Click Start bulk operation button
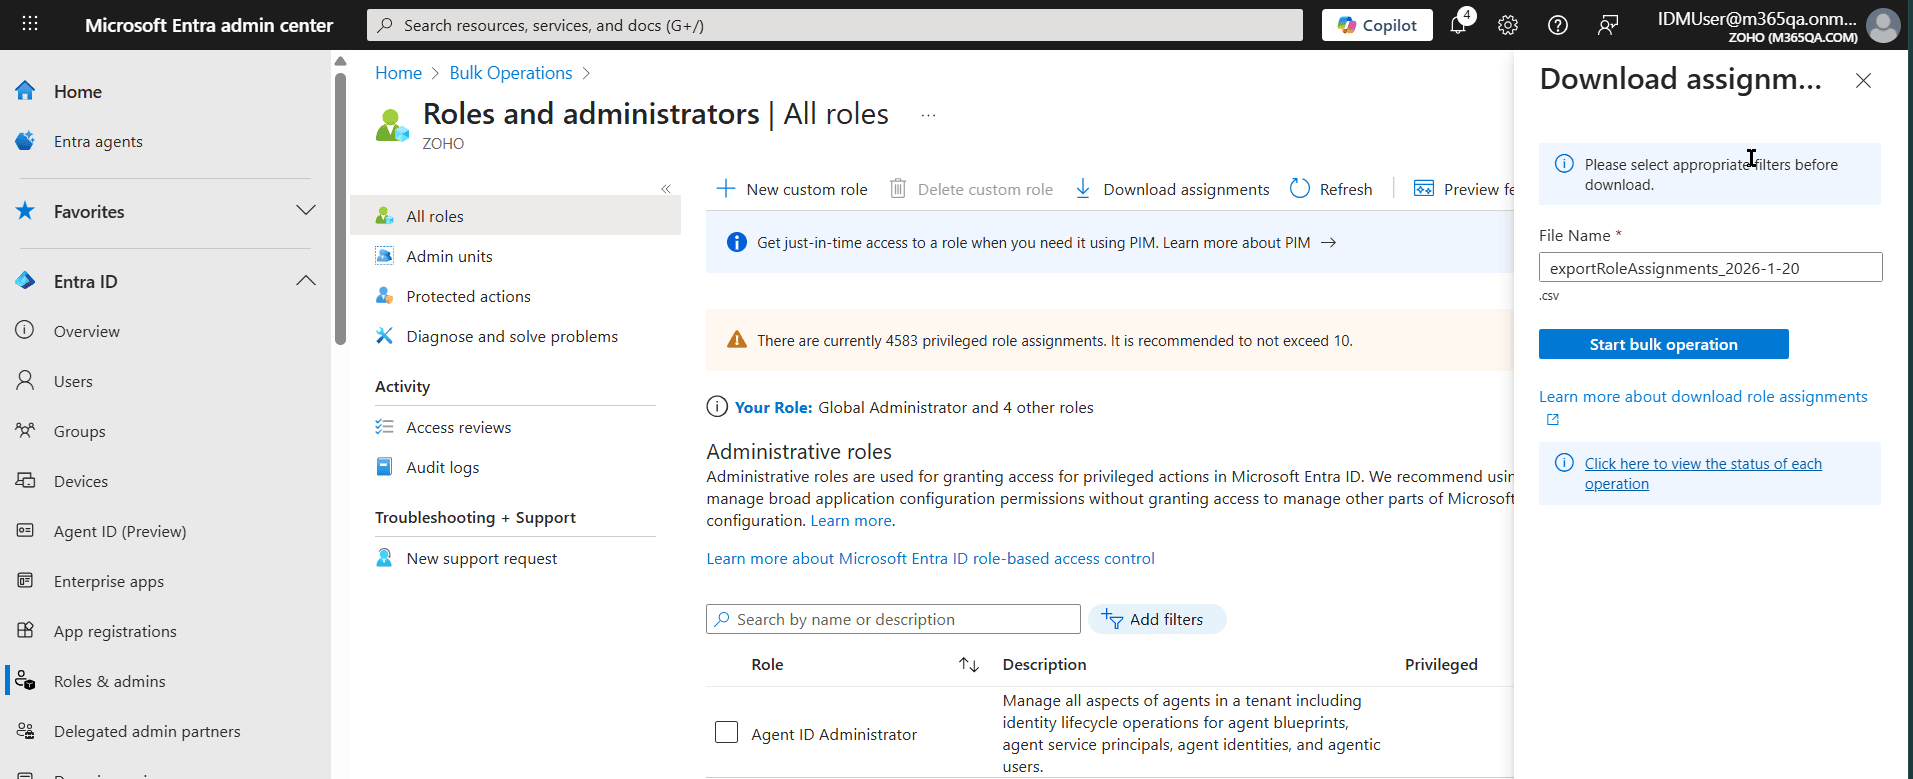Image resolution: width=1913 pixels, height=779 pixels. (1663, 344)
